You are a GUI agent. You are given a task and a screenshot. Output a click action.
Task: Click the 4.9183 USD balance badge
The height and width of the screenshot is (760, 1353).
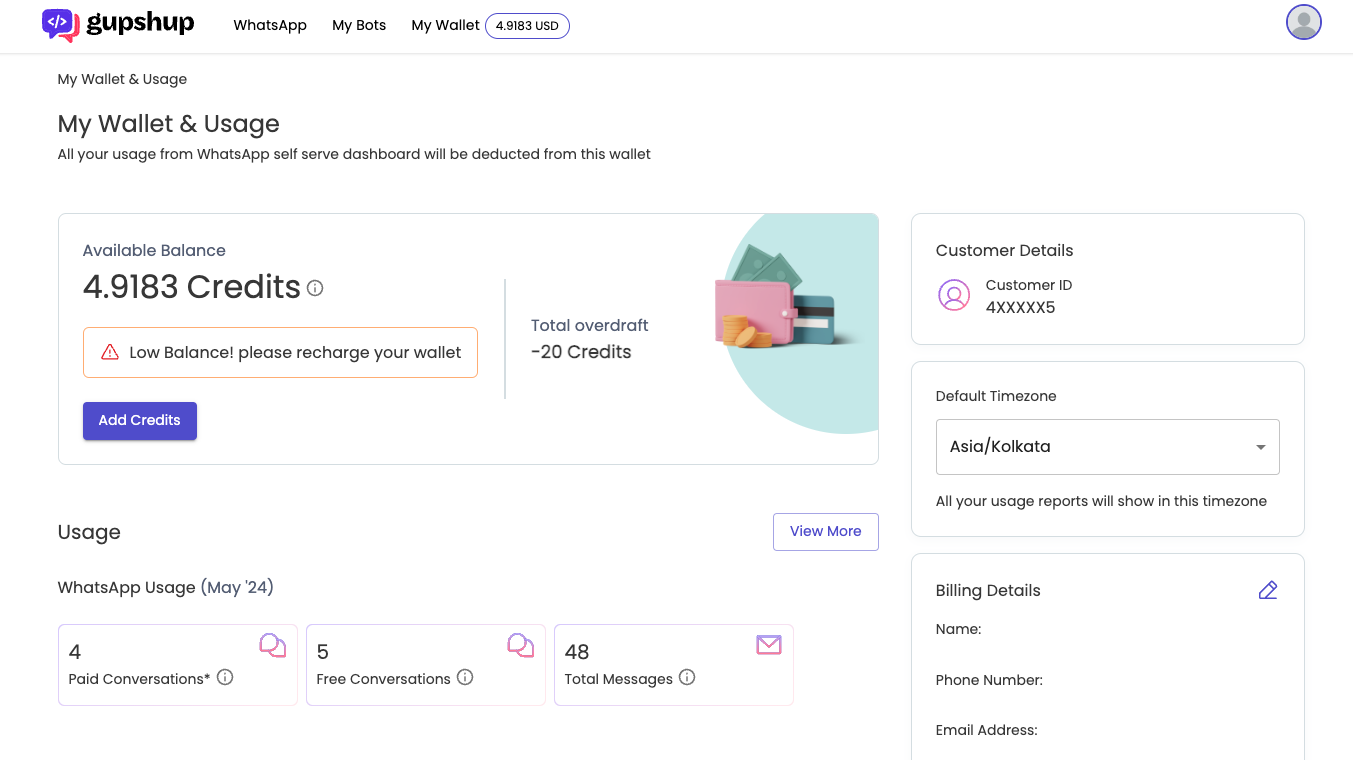[527, 26]
